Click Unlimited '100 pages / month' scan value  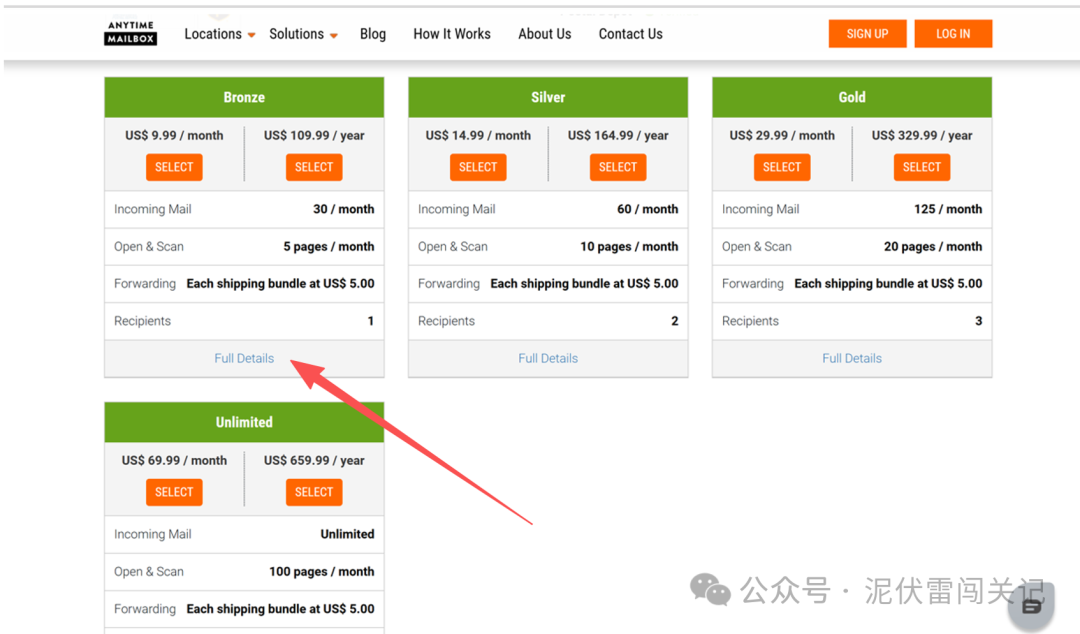pyautogui.click(x=322, y=572)
